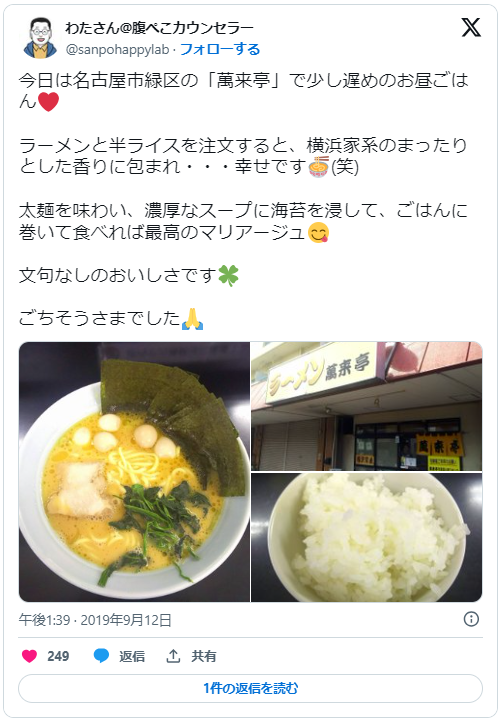Read the reply via 1件の返信を読む
The height and width of the screenshot is (724, 501).
(x=251, y=688)
